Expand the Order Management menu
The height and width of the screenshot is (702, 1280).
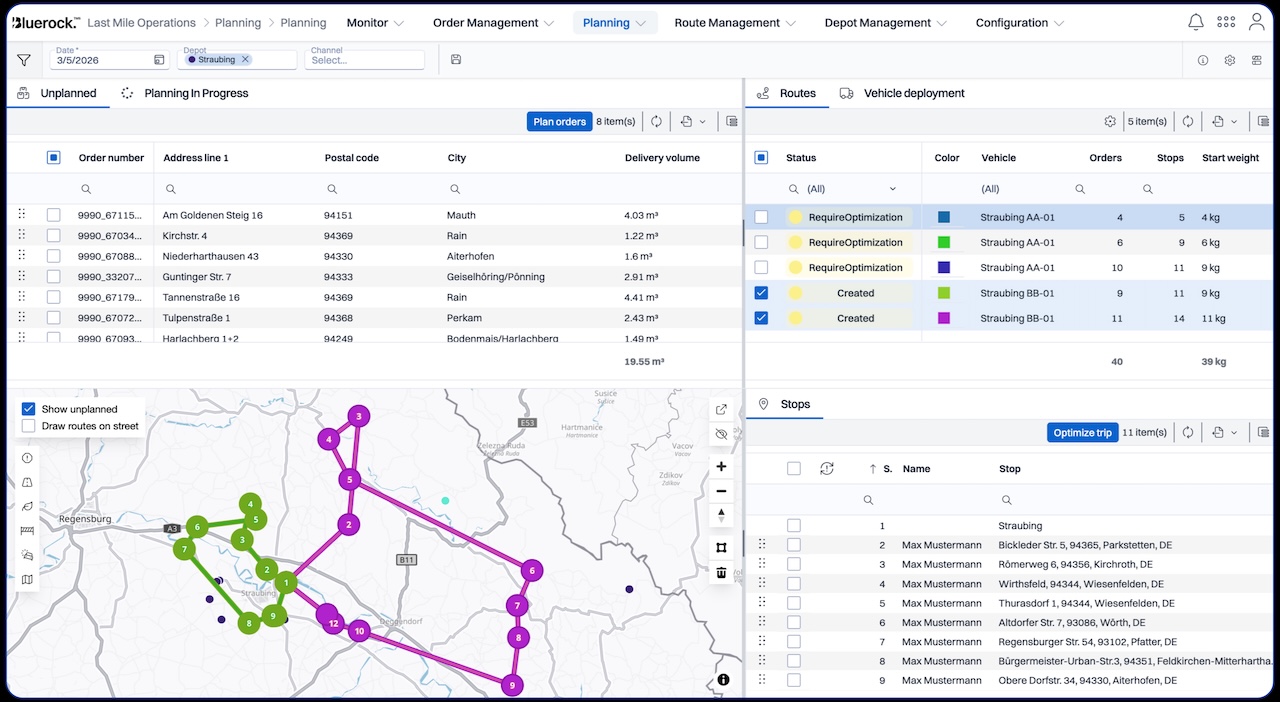493,23
